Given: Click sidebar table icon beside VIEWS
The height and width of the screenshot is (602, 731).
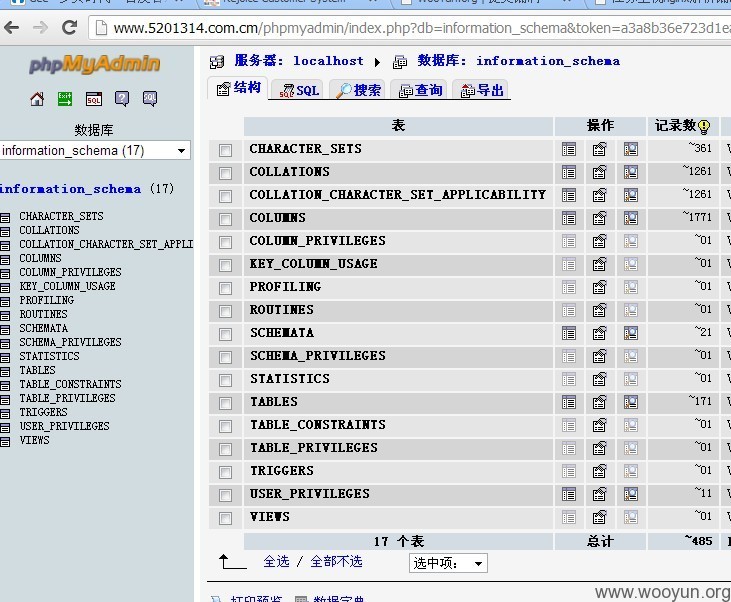Looking at the screenshot, I should (x=5, y=442).
